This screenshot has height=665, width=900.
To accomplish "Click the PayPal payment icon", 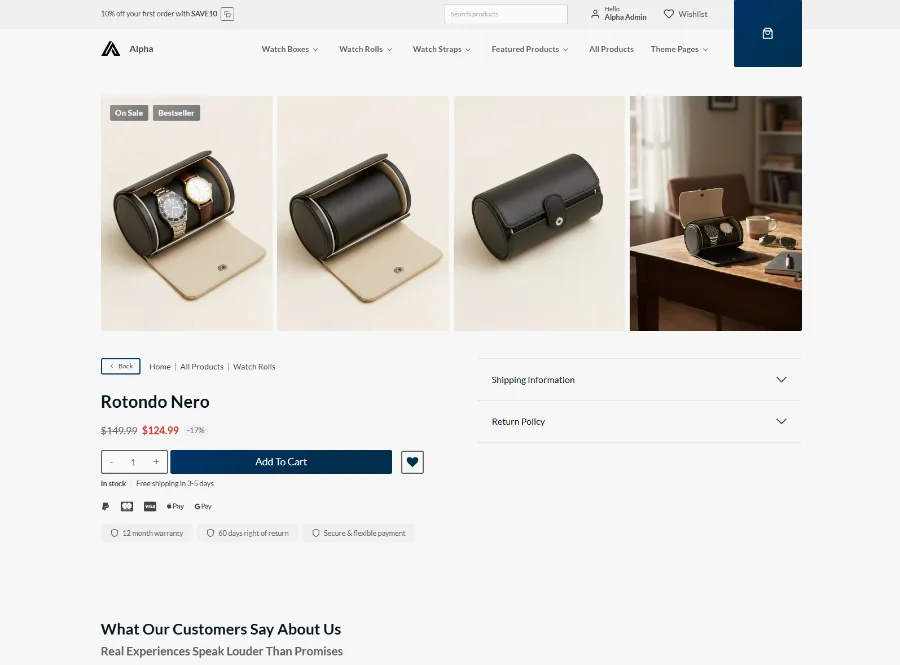I will click(106, 506).
